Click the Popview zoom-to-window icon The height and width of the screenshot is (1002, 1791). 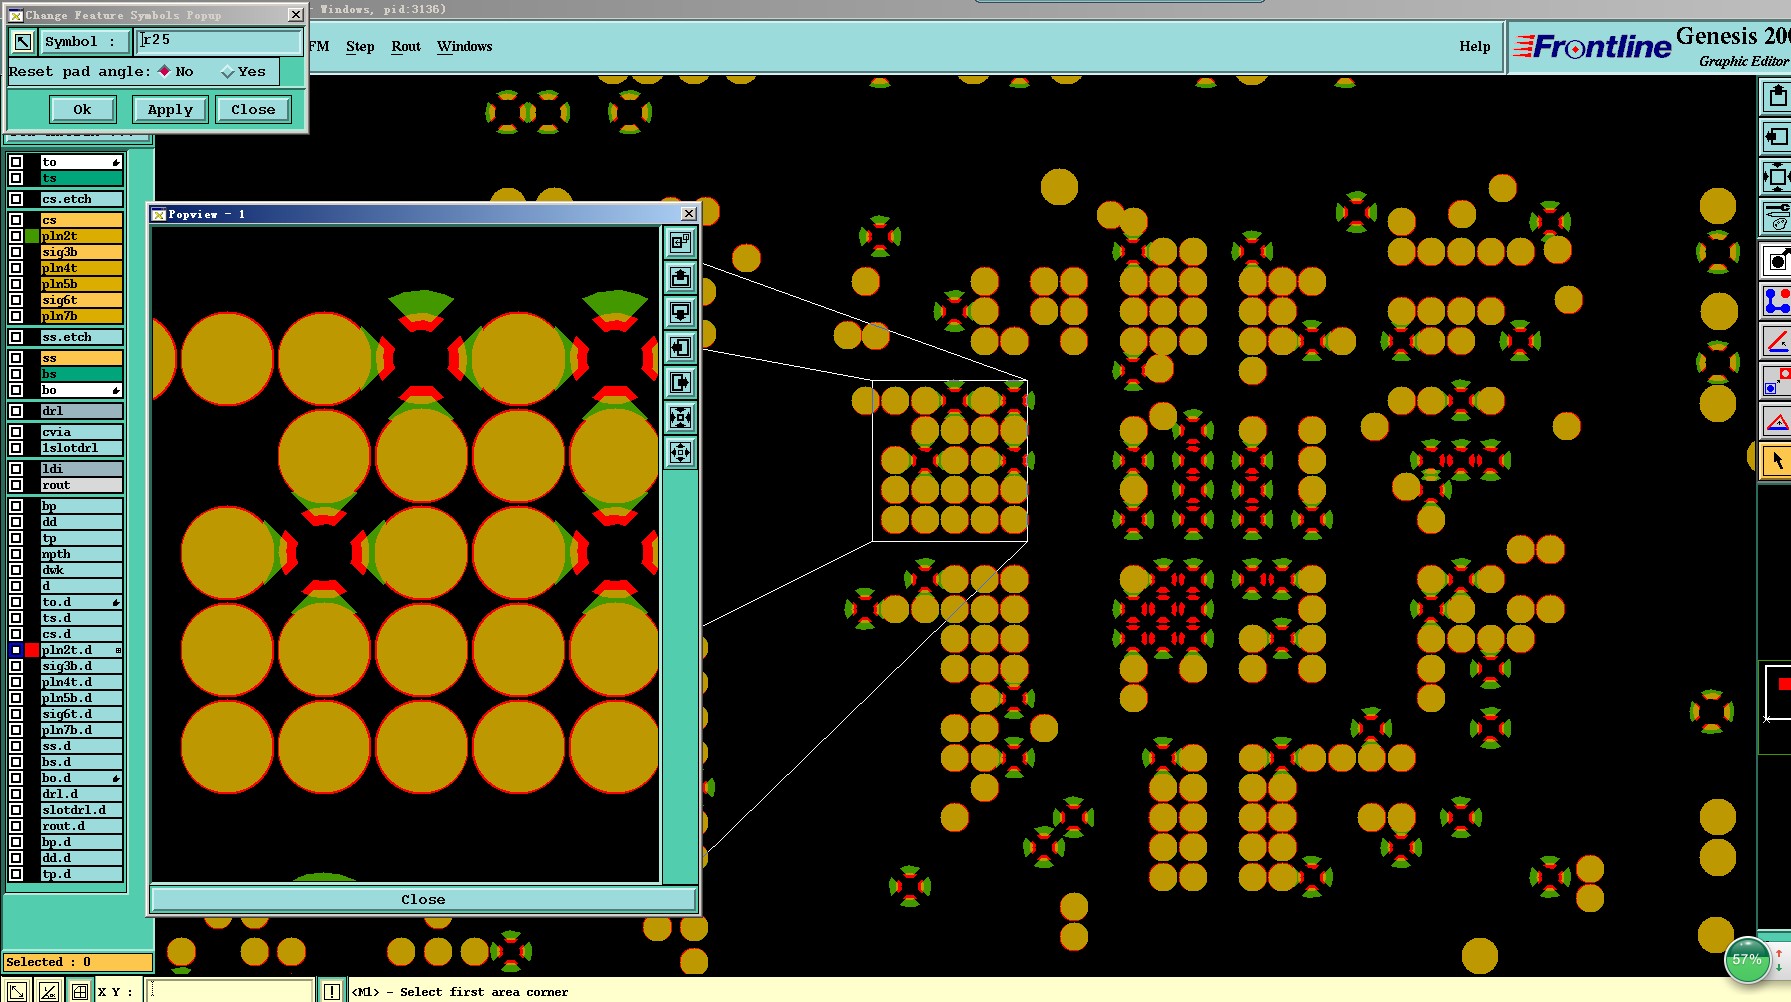pyautogui.click(x=680, y=242)
